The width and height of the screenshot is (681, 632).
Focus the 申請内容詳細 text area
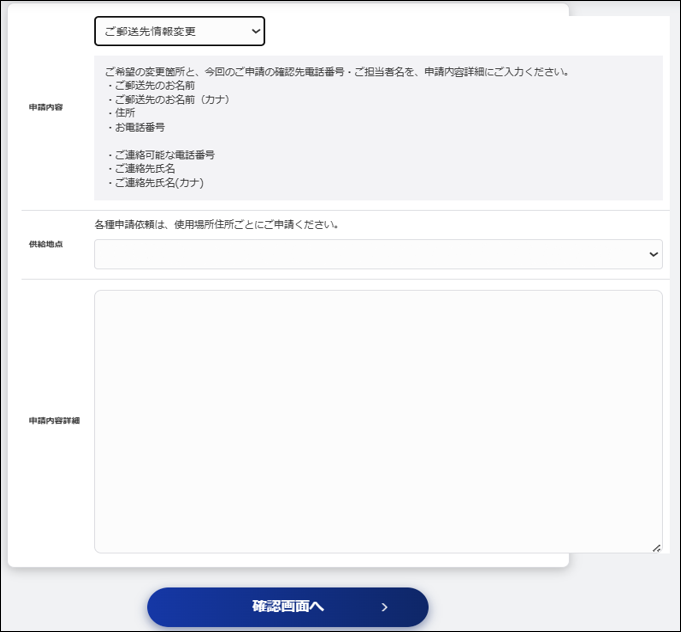point(378,422)
